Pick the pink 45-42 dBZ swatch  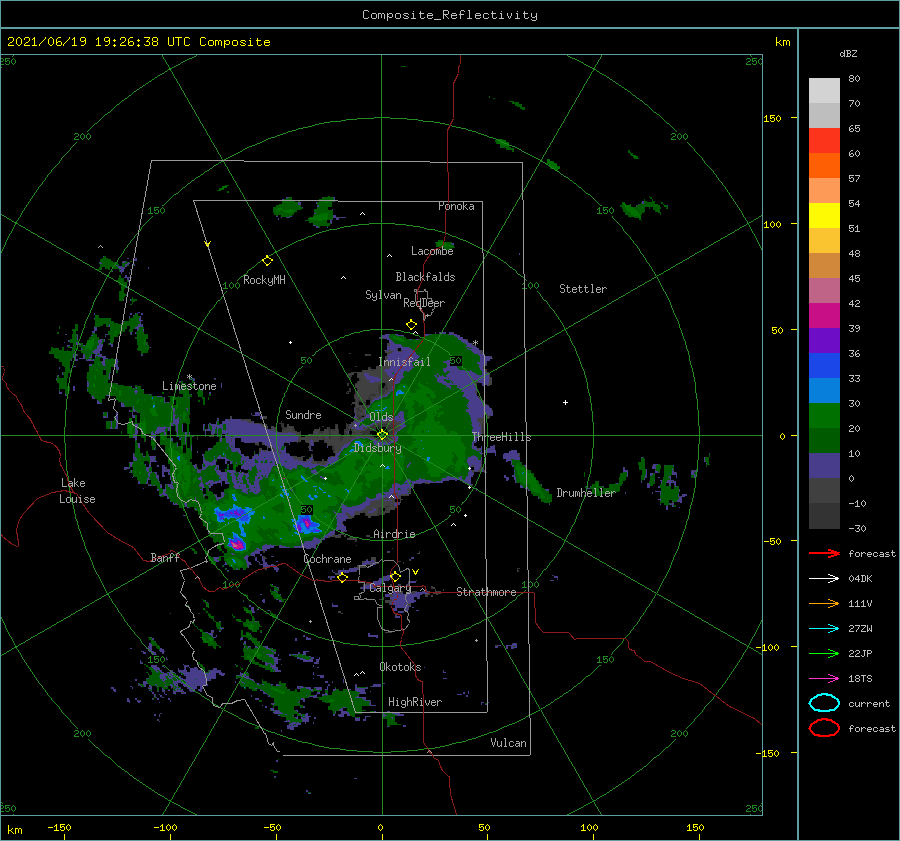824,291
